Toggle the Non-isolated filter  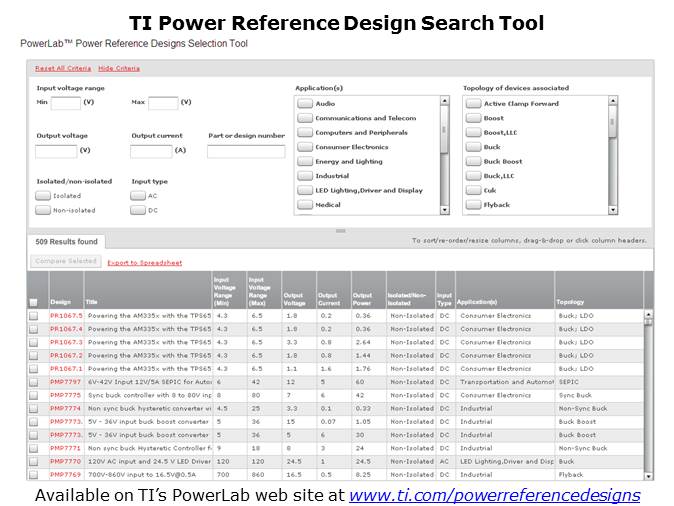43,210
